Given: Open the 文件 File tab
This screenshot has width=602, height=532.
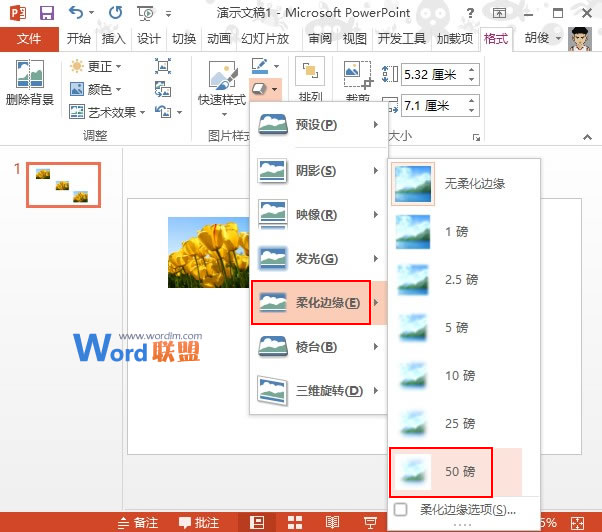Looking at the screenshot, I should pos(29,38).
